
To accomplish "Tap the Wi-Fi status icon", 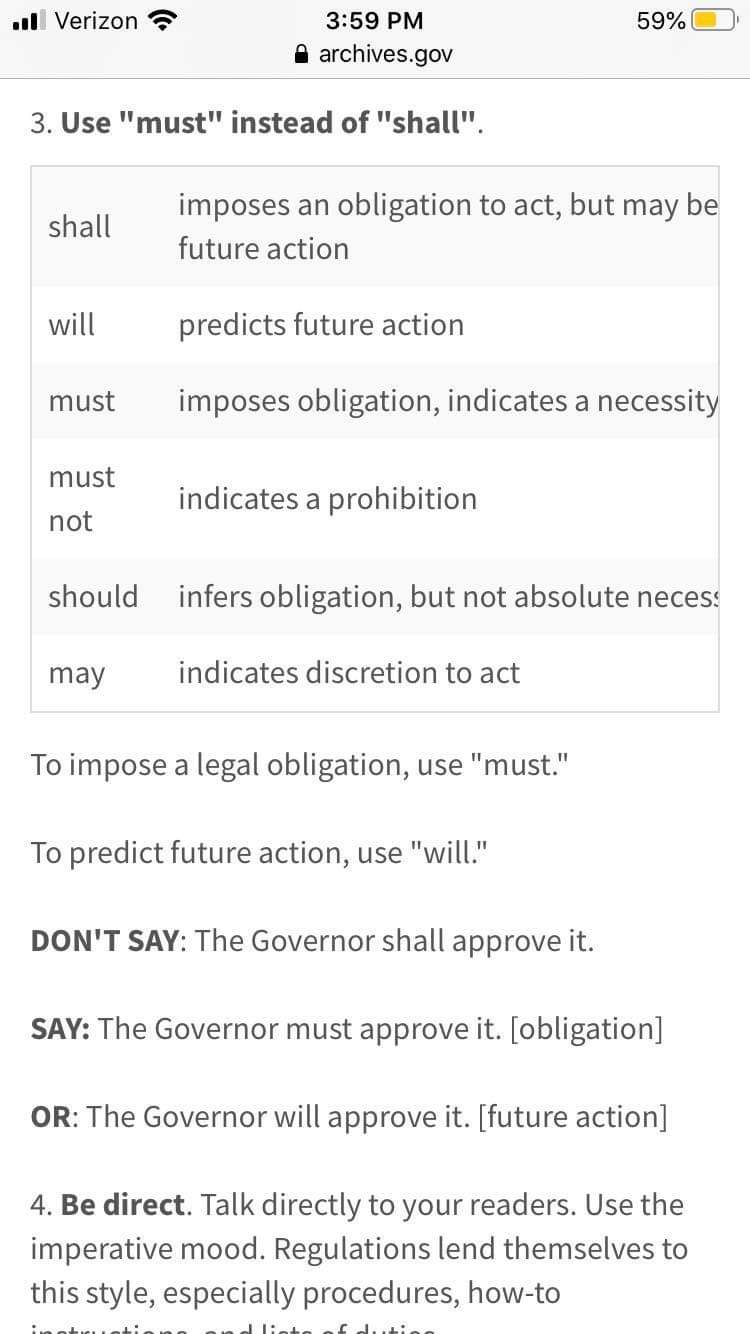I will pos(160,20).
